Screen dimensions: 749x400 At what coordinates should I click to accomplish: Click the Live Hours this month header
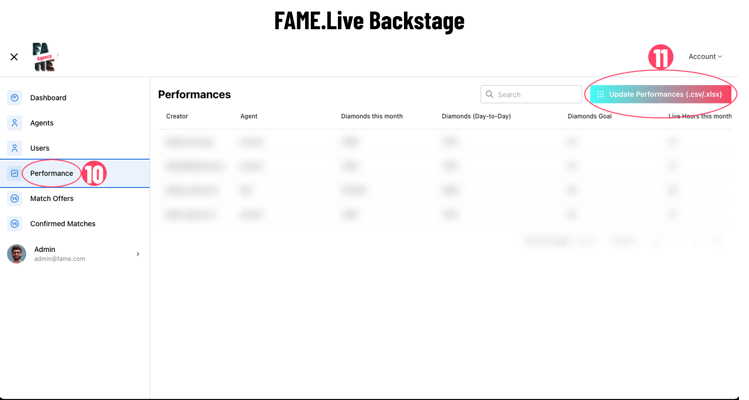tap(700, 116)
